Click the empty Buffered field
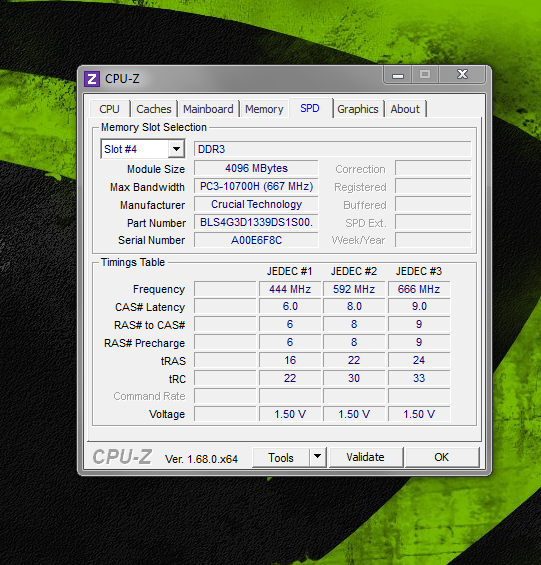This screenshot has width=541, height=565. click(433, 204)
